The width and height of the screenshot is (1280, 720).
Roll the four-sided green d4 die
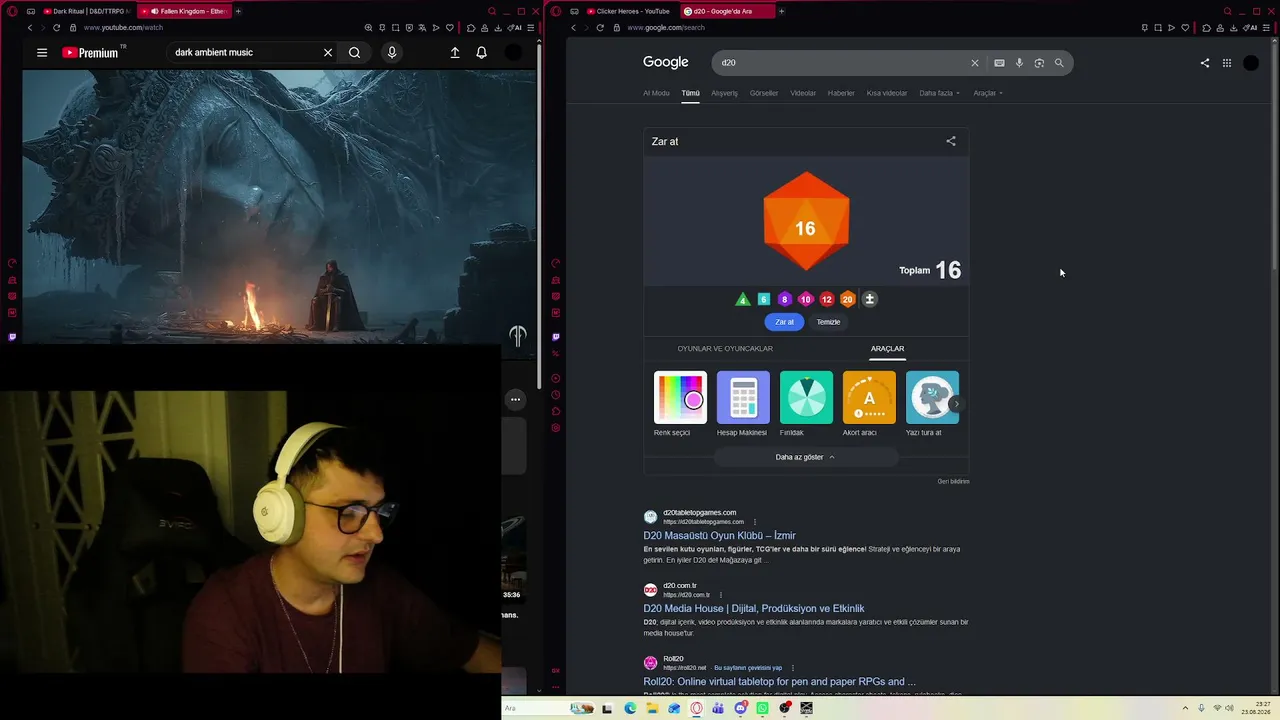pos(742,299)
